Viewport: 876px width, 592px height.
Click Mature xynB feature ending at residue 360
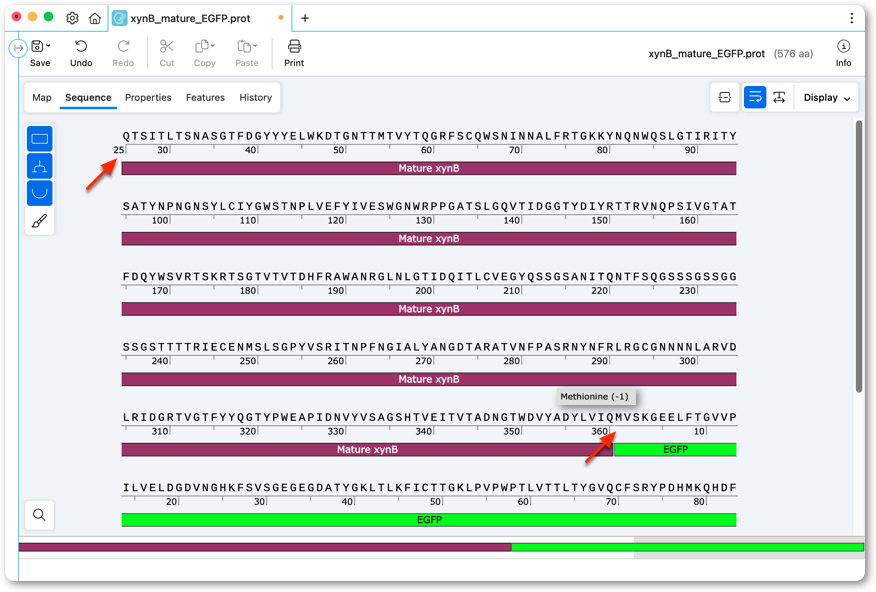[367, 450]
